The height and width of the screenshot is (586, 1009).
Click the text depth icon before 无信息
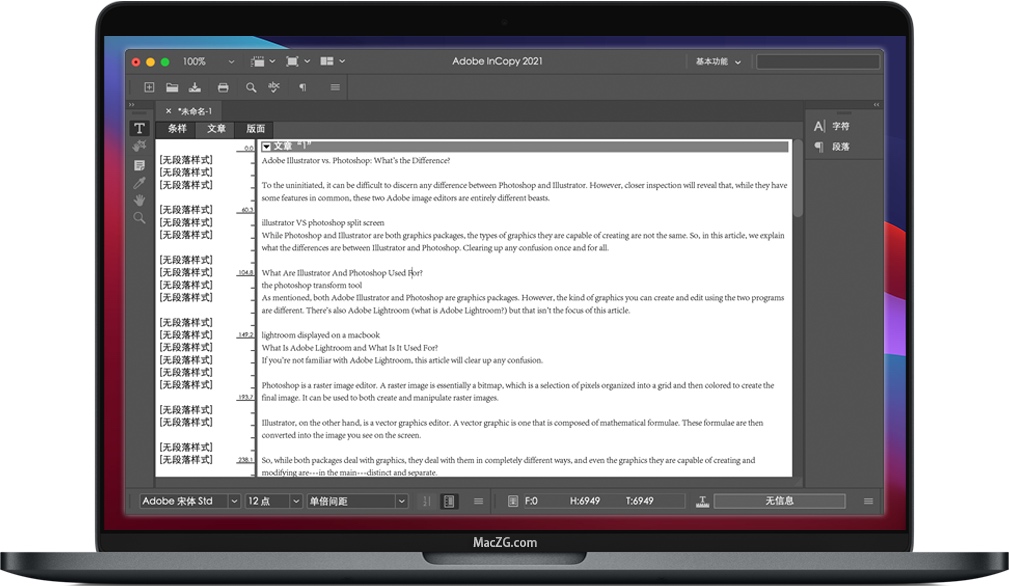coord(702,501)
